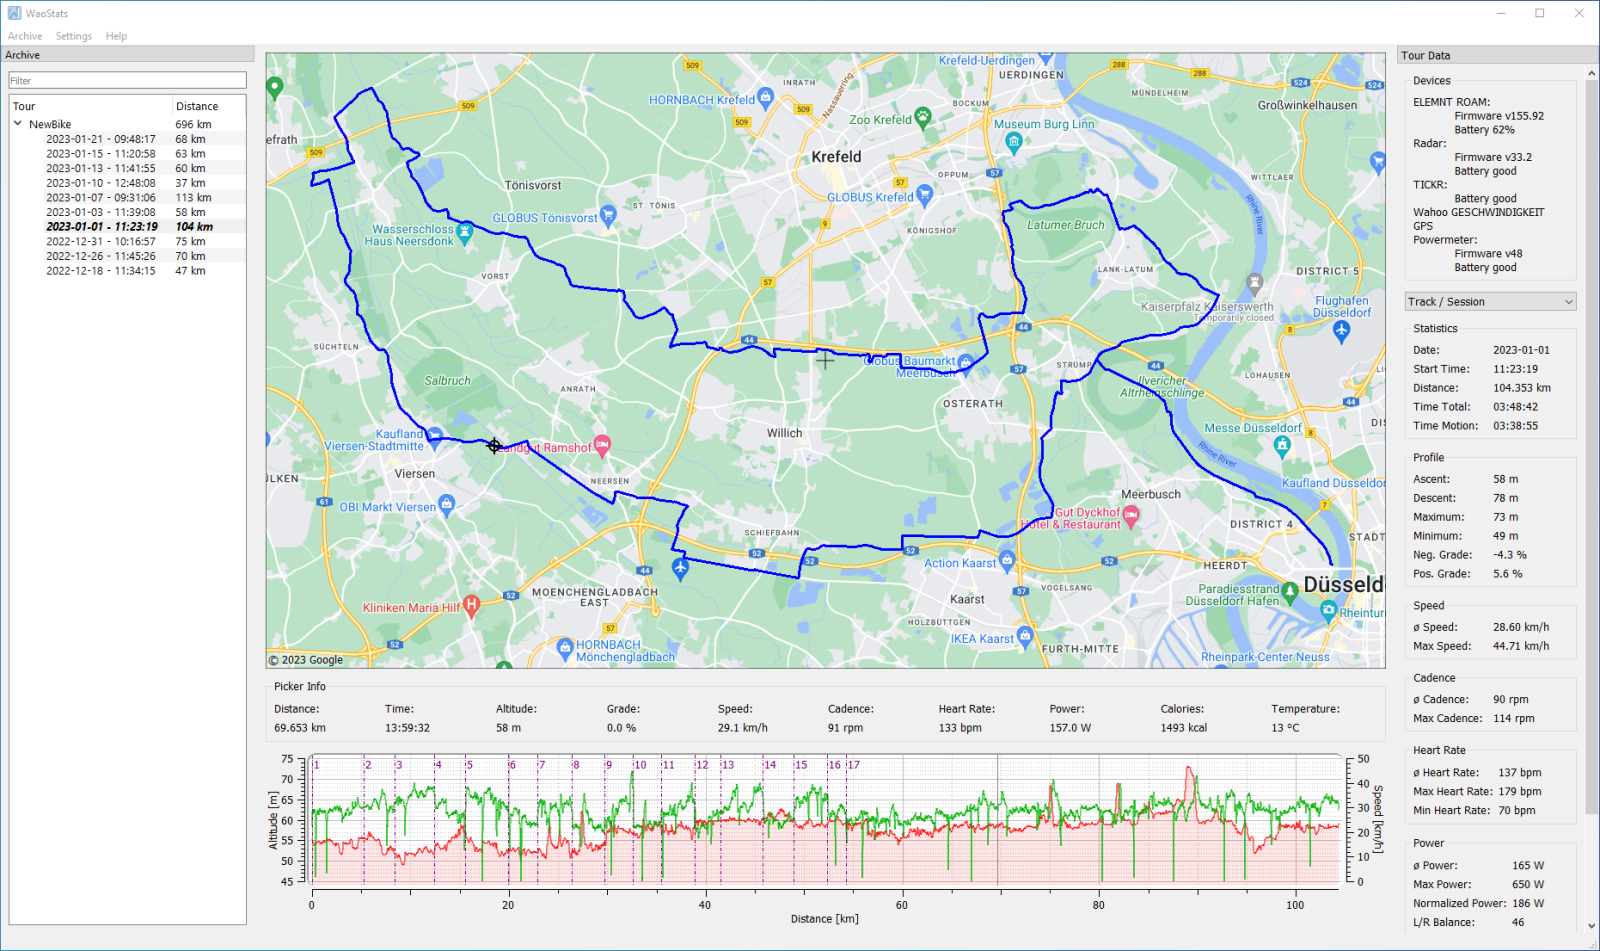
Task: Click the picker Distance value 69.653 km
Action: click(300, 728)
